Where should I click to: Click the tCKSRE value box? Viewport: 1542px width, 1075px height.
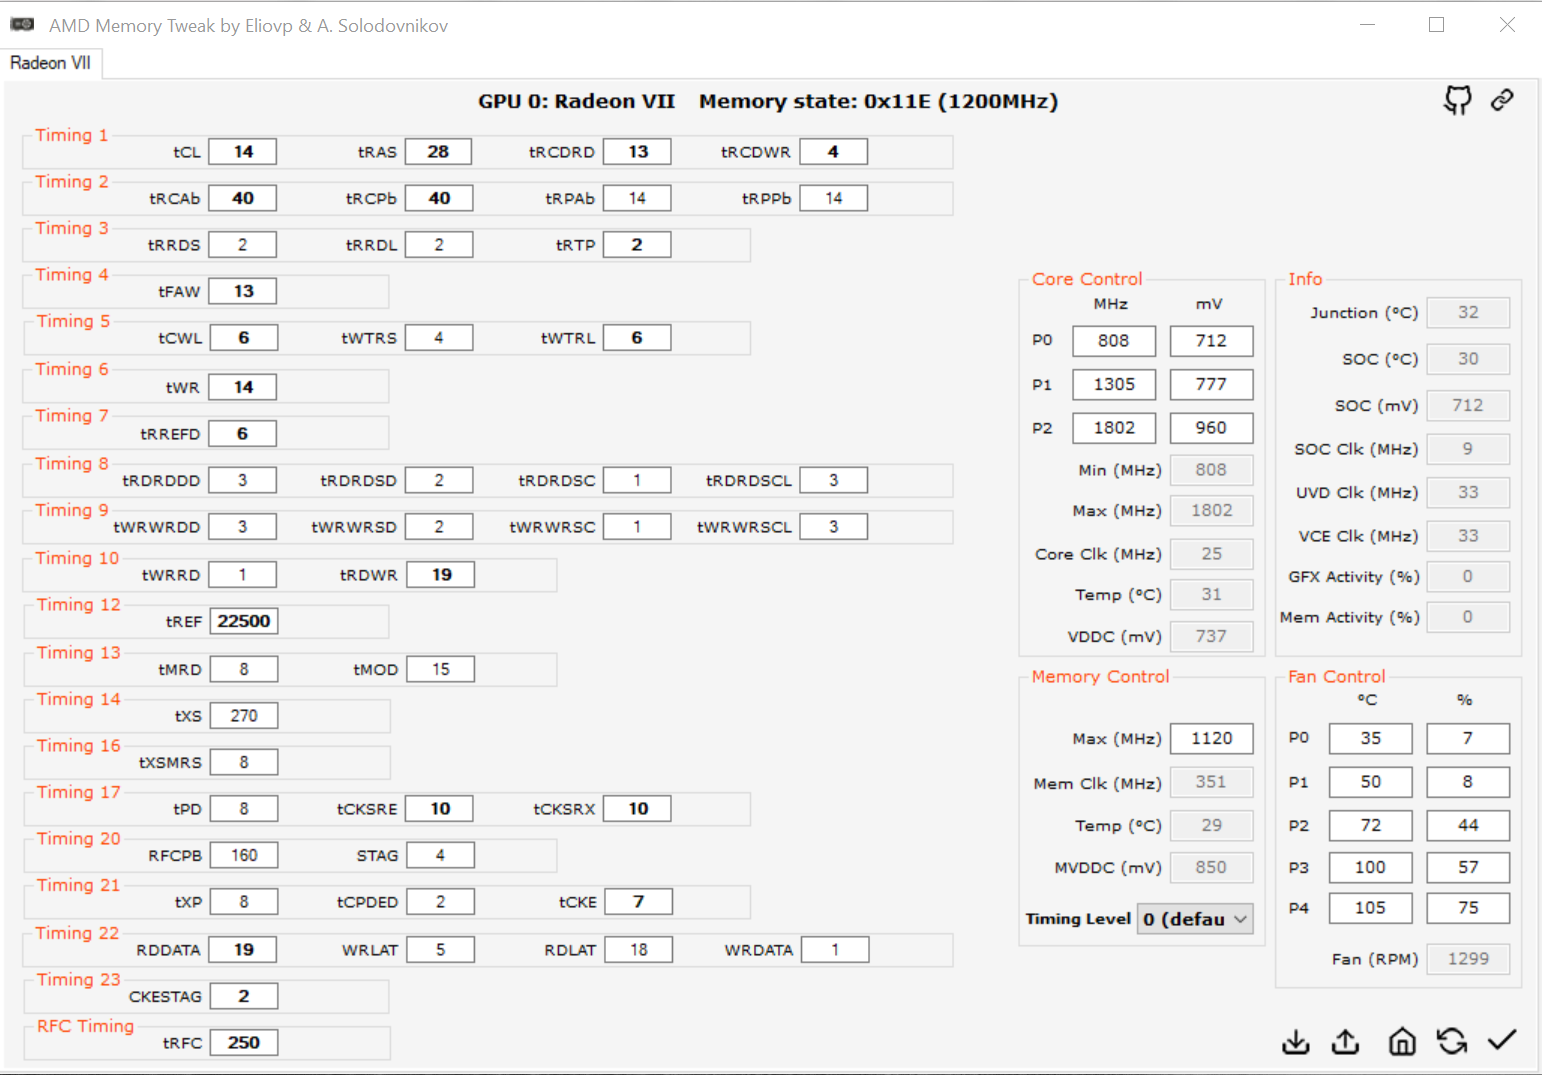coord(440,809)
